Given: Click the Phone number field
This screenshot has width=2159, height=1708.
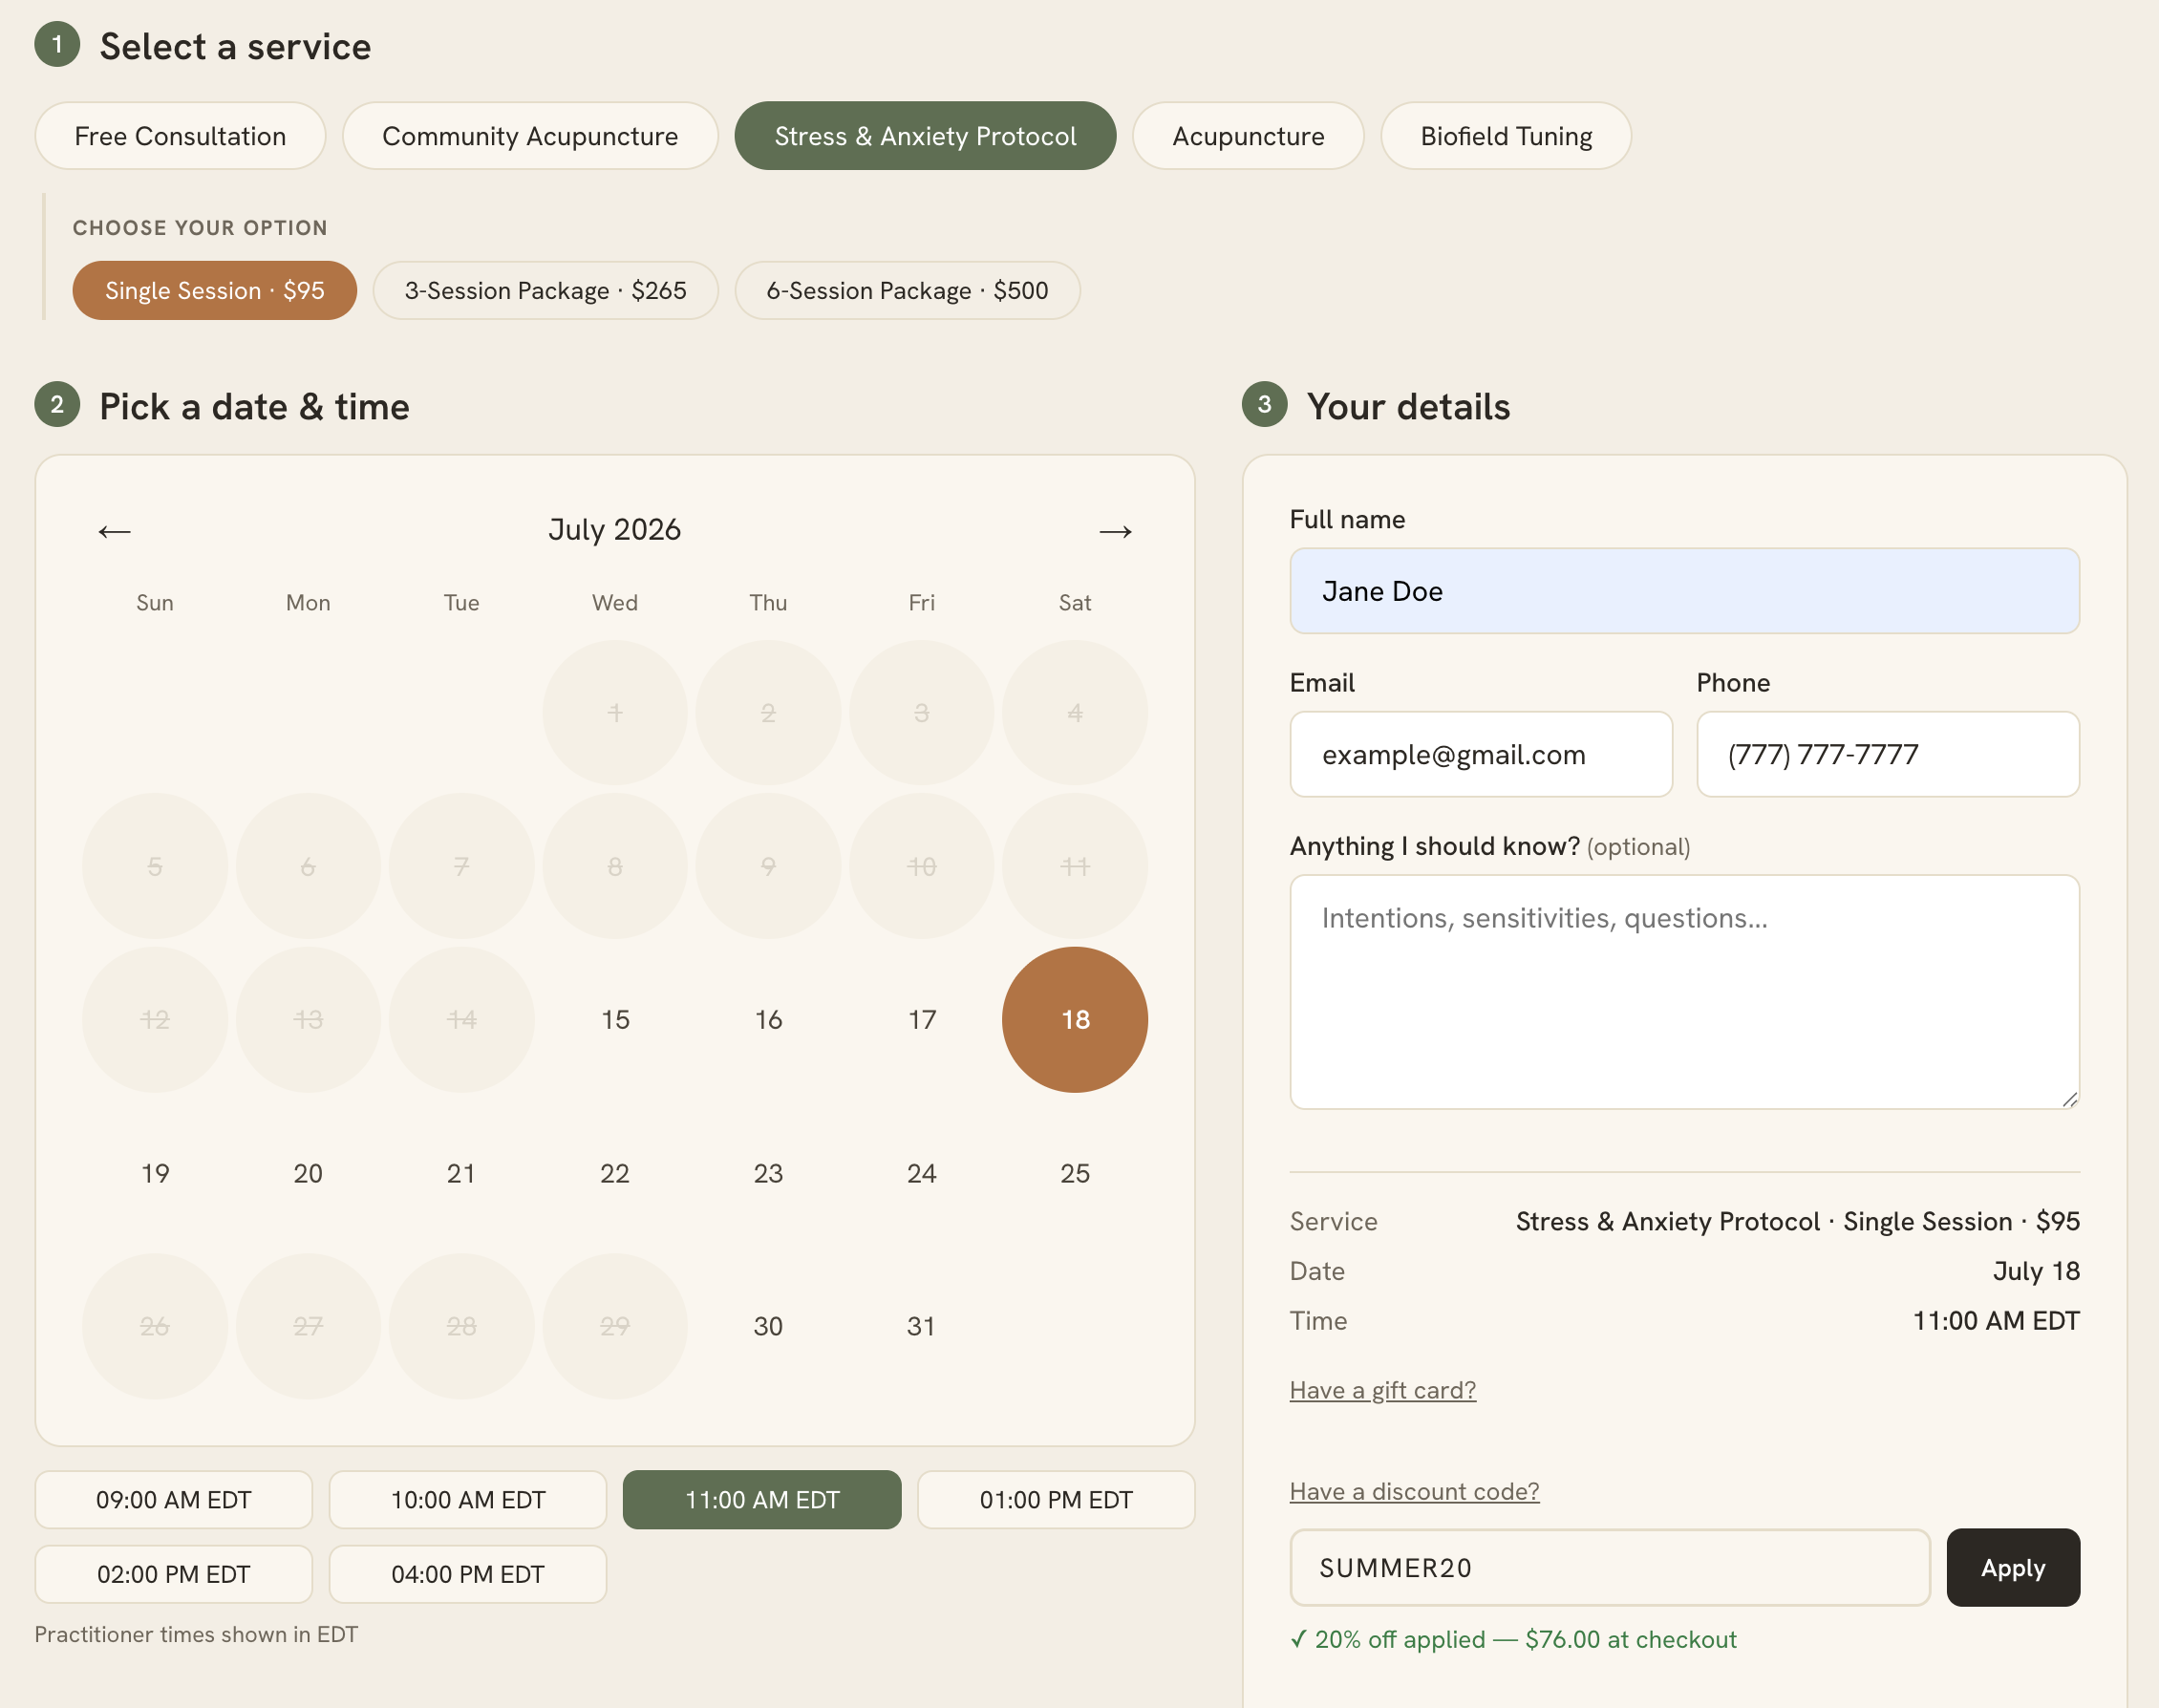Looking at the screenshot, I should (x=1888, y=754).
